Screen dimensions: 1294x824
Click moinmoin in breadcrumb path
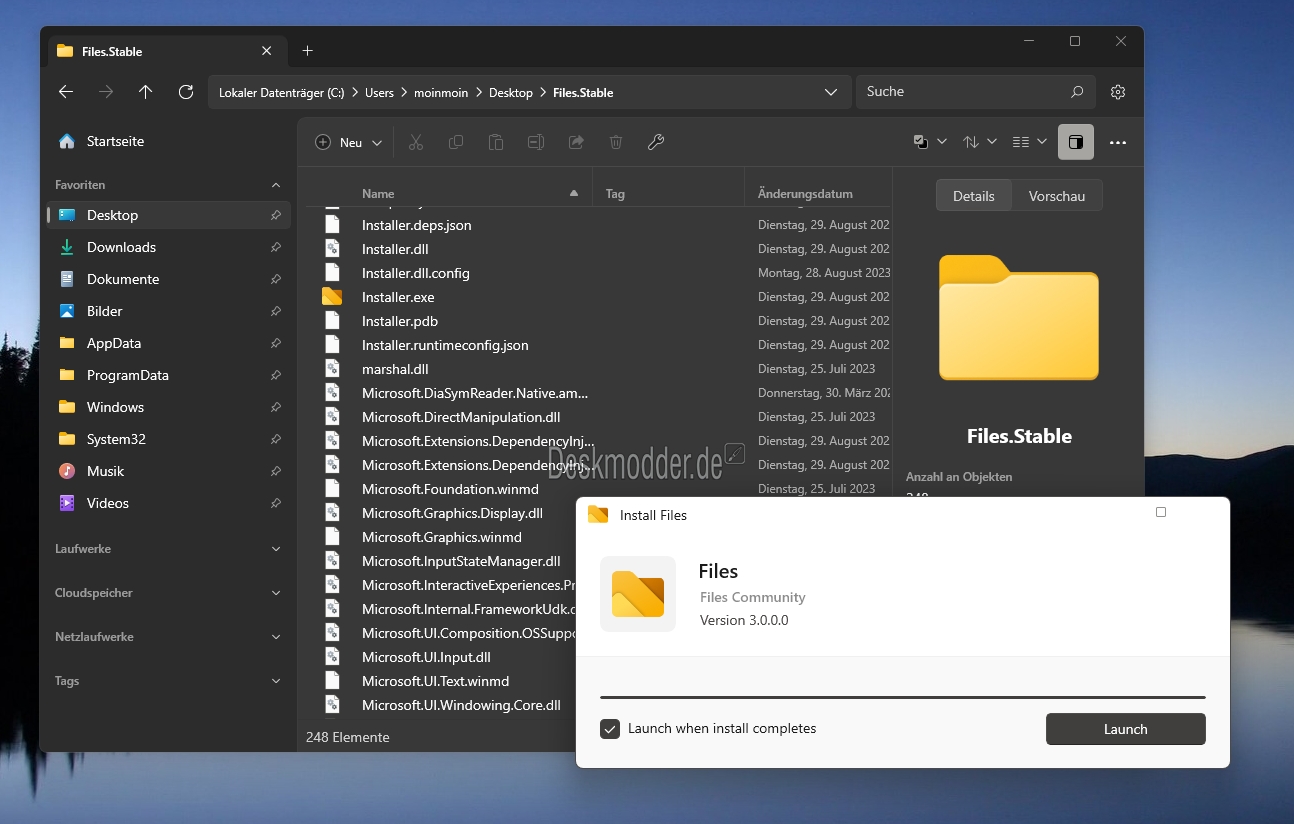click(x=441, y=92)
